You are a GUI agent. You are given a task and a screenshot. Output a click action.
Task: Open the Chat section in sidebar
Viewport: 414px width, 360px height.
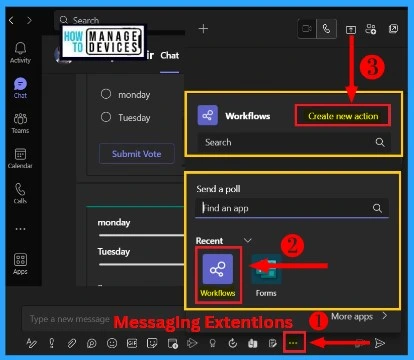[20, 88]
